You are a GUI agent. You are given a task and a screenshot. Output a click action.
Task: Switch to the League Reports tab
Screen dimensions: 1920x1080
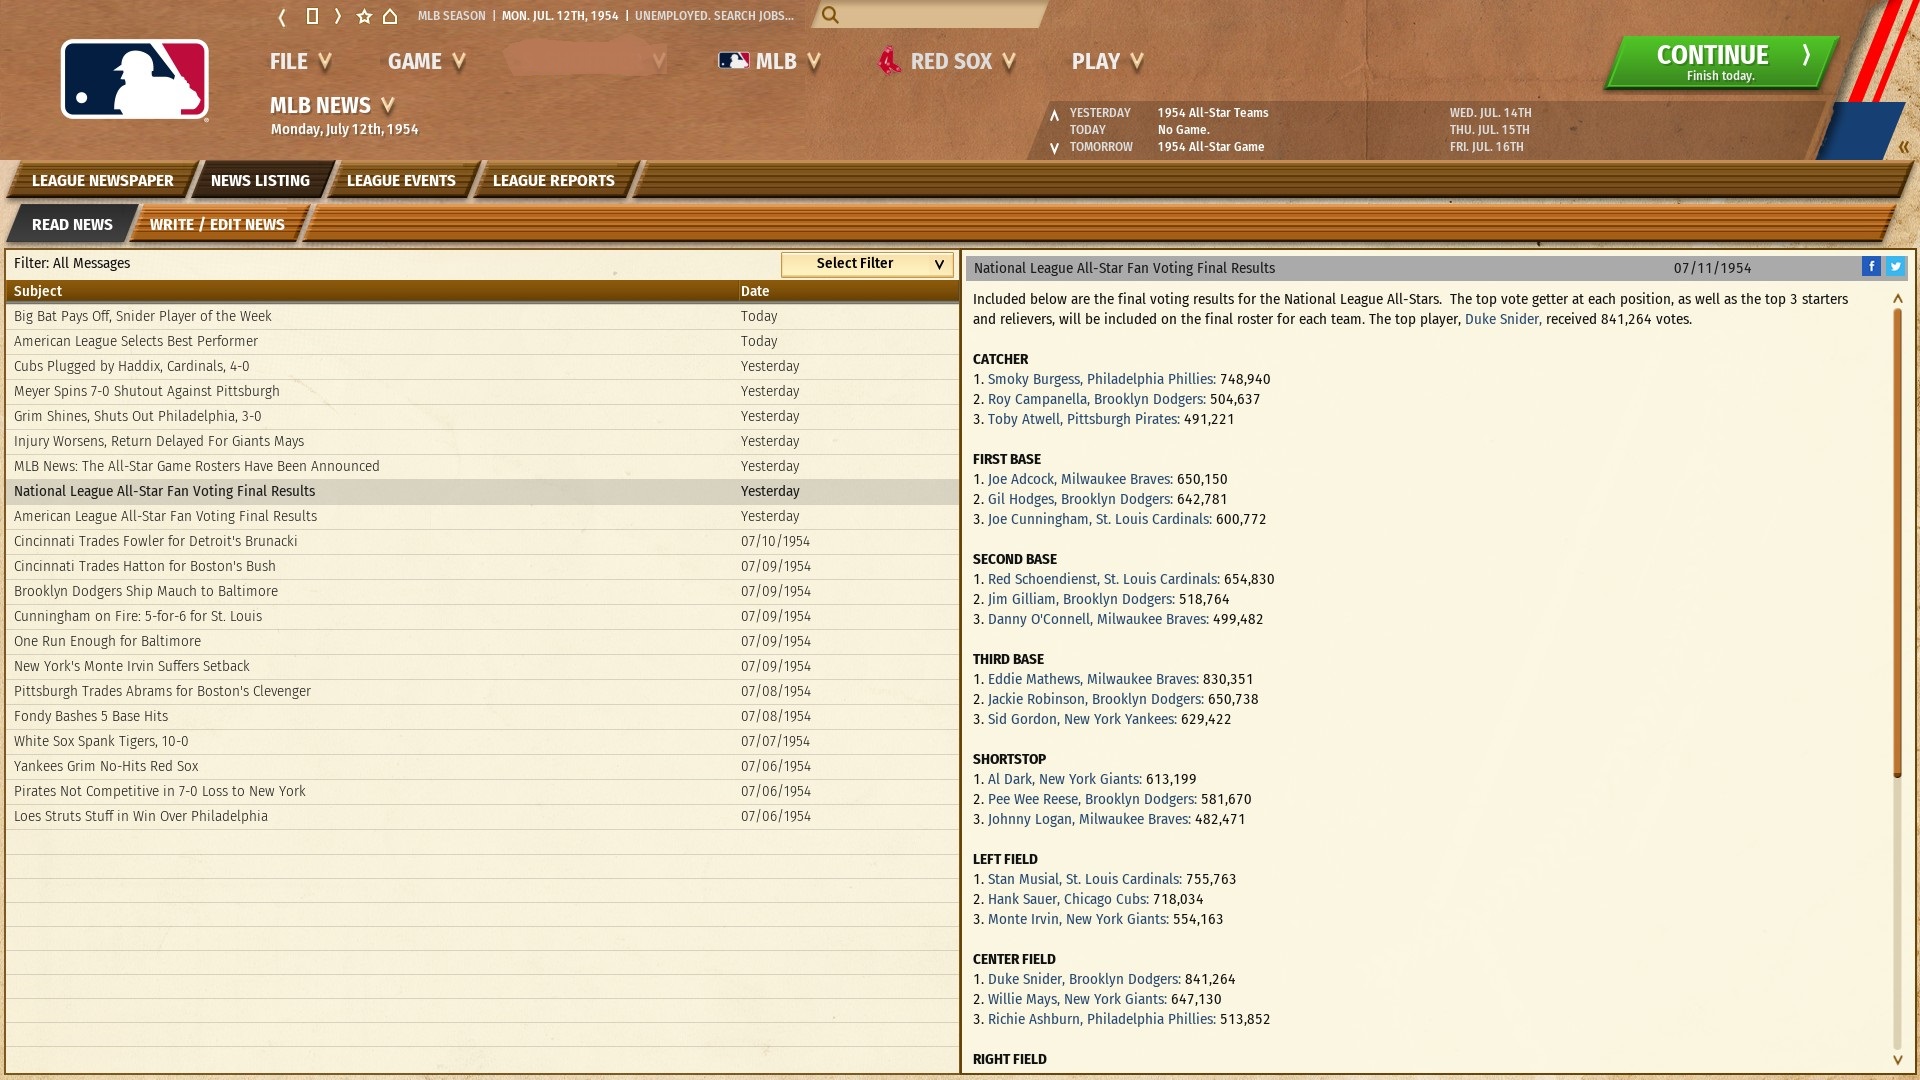(553, 180)
